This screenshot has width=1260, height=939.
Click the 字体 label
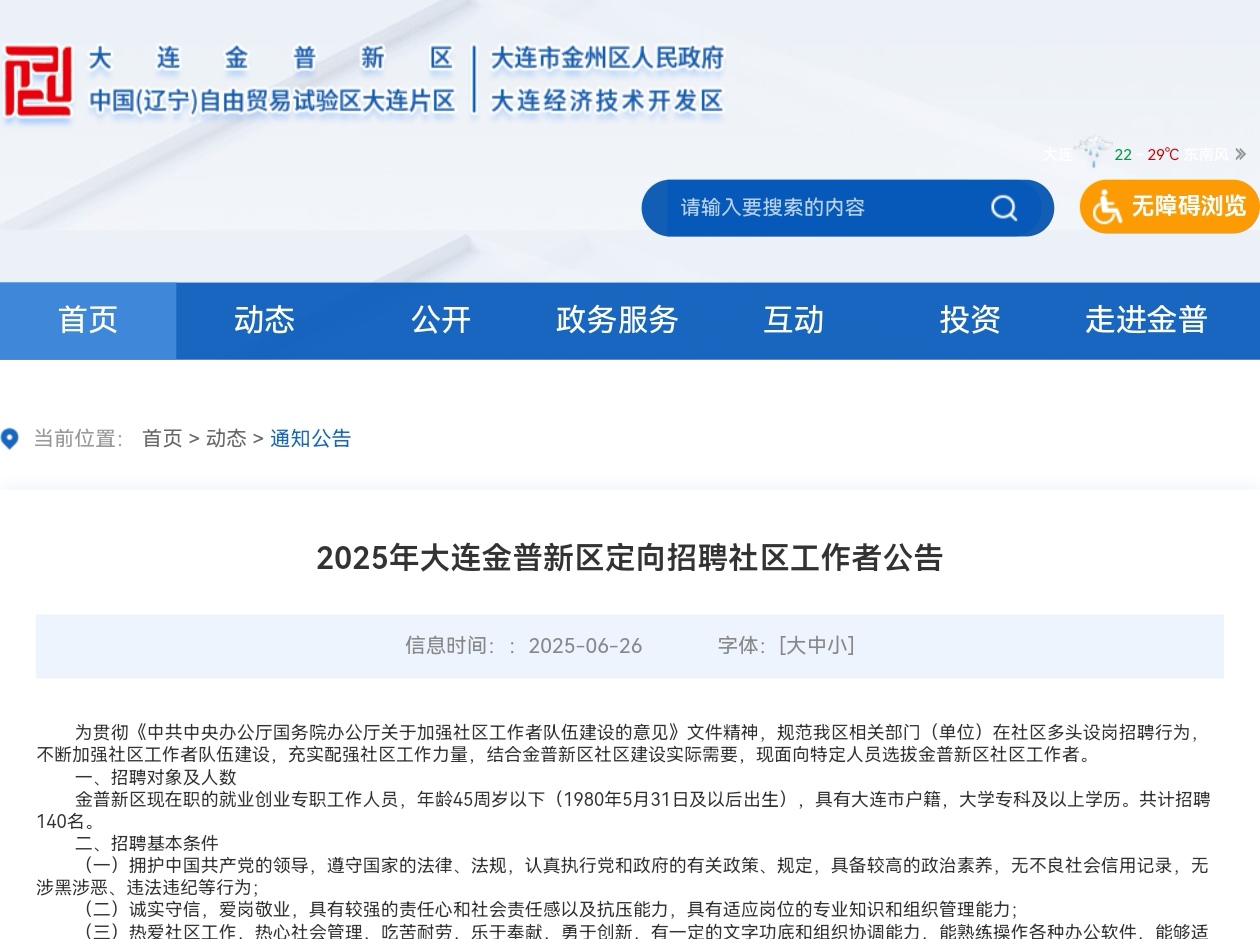(x=742, y=646)
